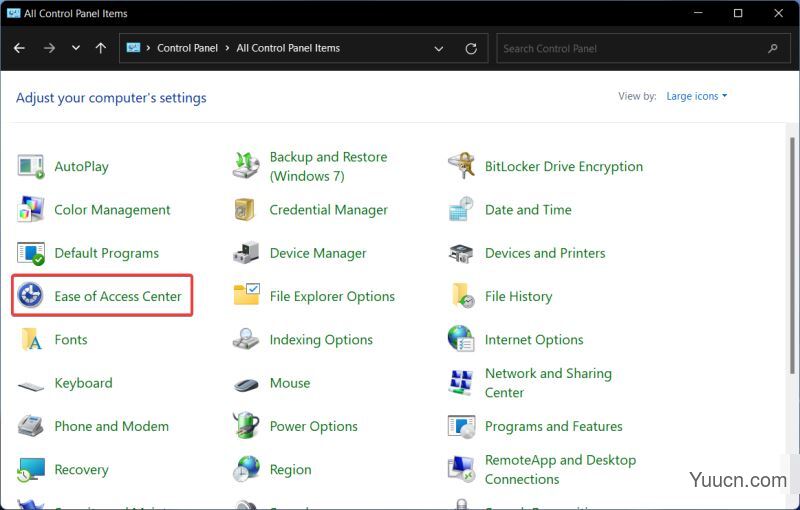
Task: Click the Phone and Modem icon
Action: click(31, 425)
